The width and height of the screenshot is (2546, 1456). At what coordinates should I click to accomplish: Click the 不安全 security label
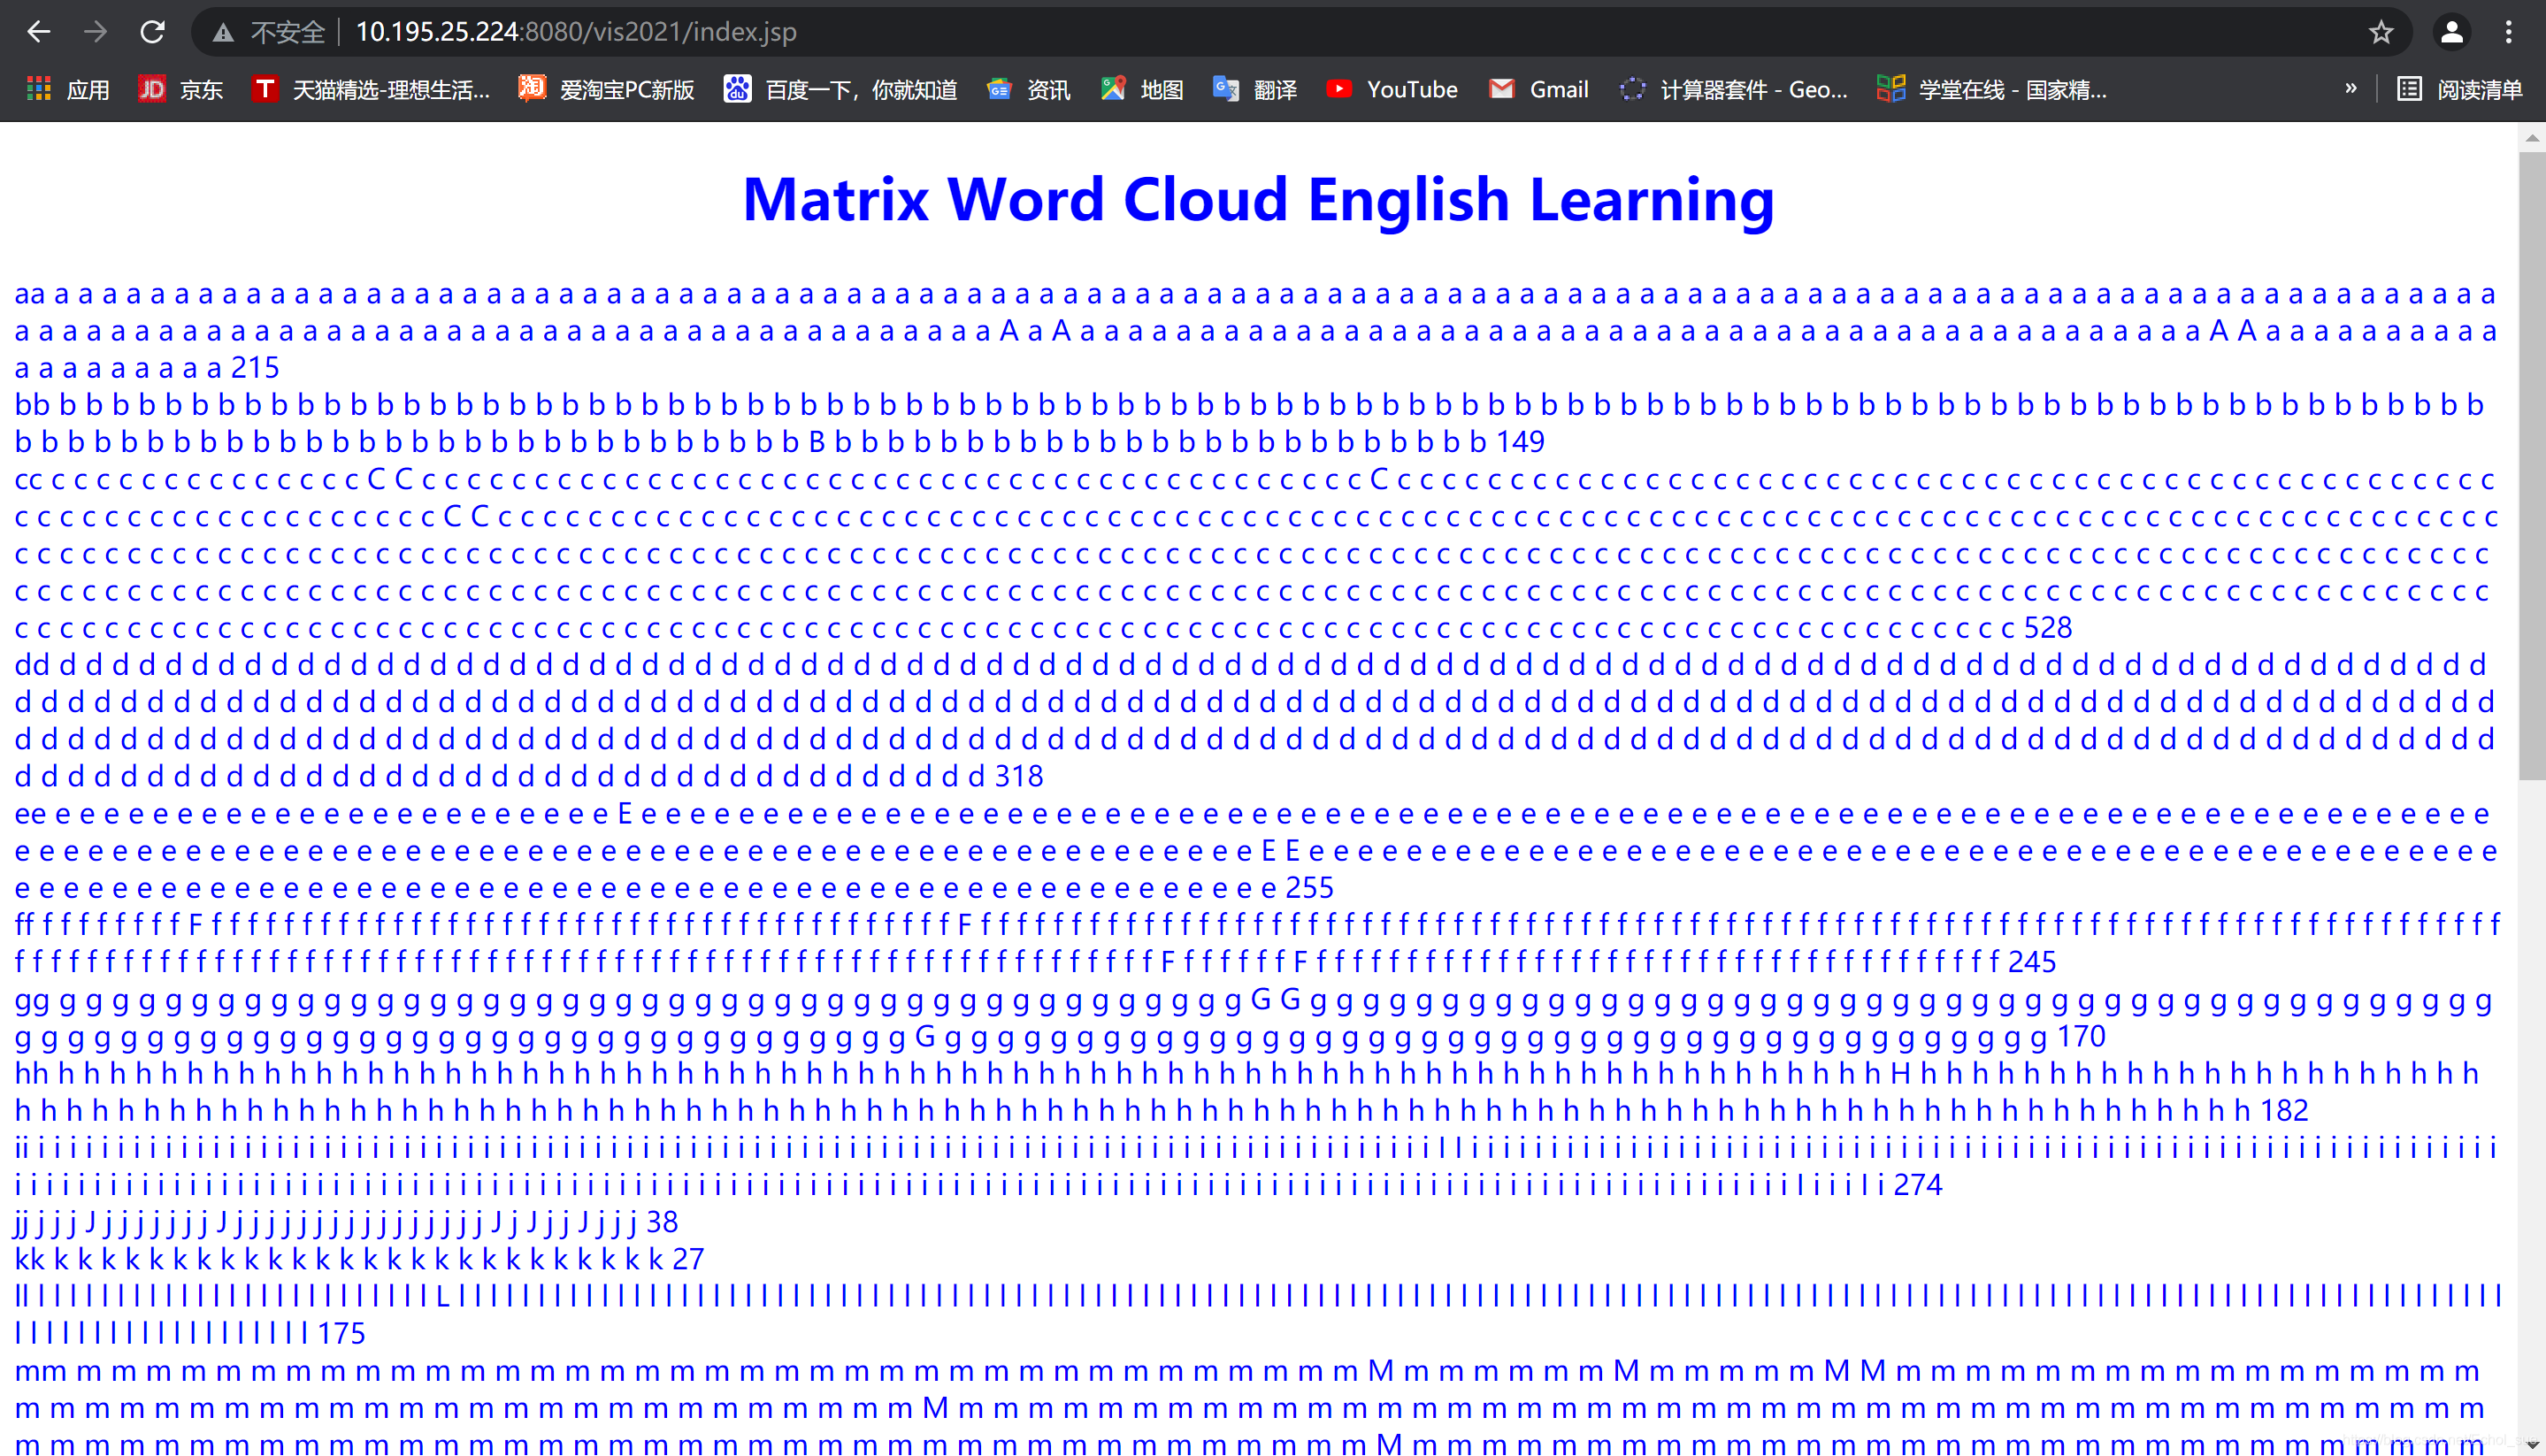[288, 33]
